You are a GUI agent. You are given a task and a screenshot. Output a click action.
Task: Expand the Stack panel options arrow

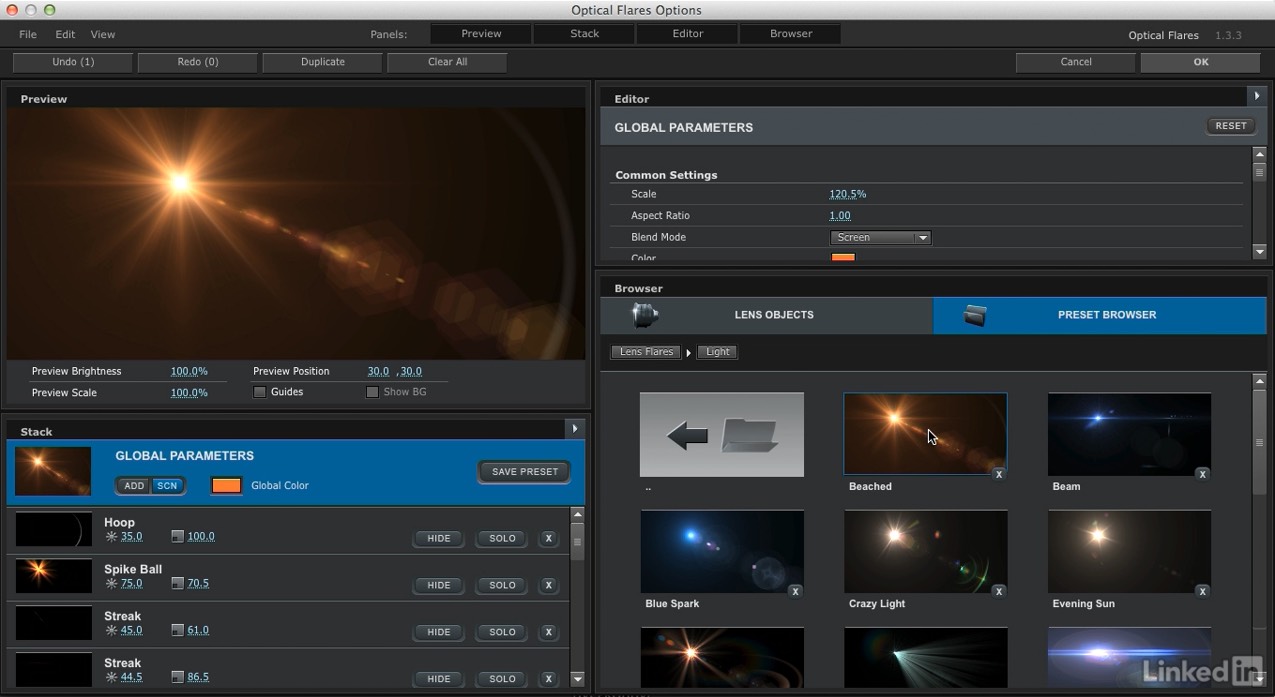click(574, 429)
